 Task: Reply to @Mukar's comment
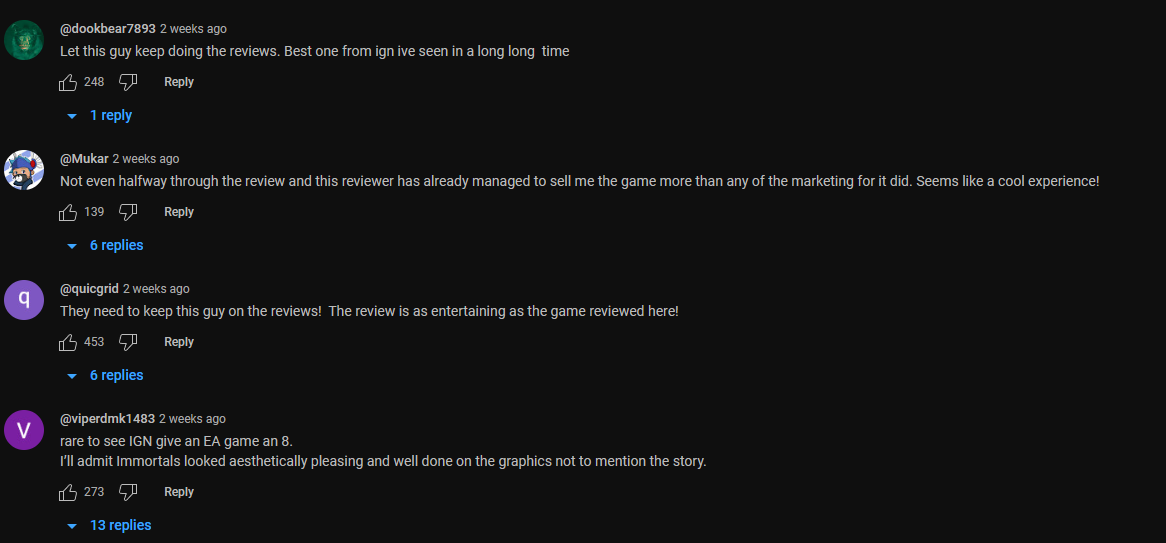pyautogui.click(x=179, y=212)
